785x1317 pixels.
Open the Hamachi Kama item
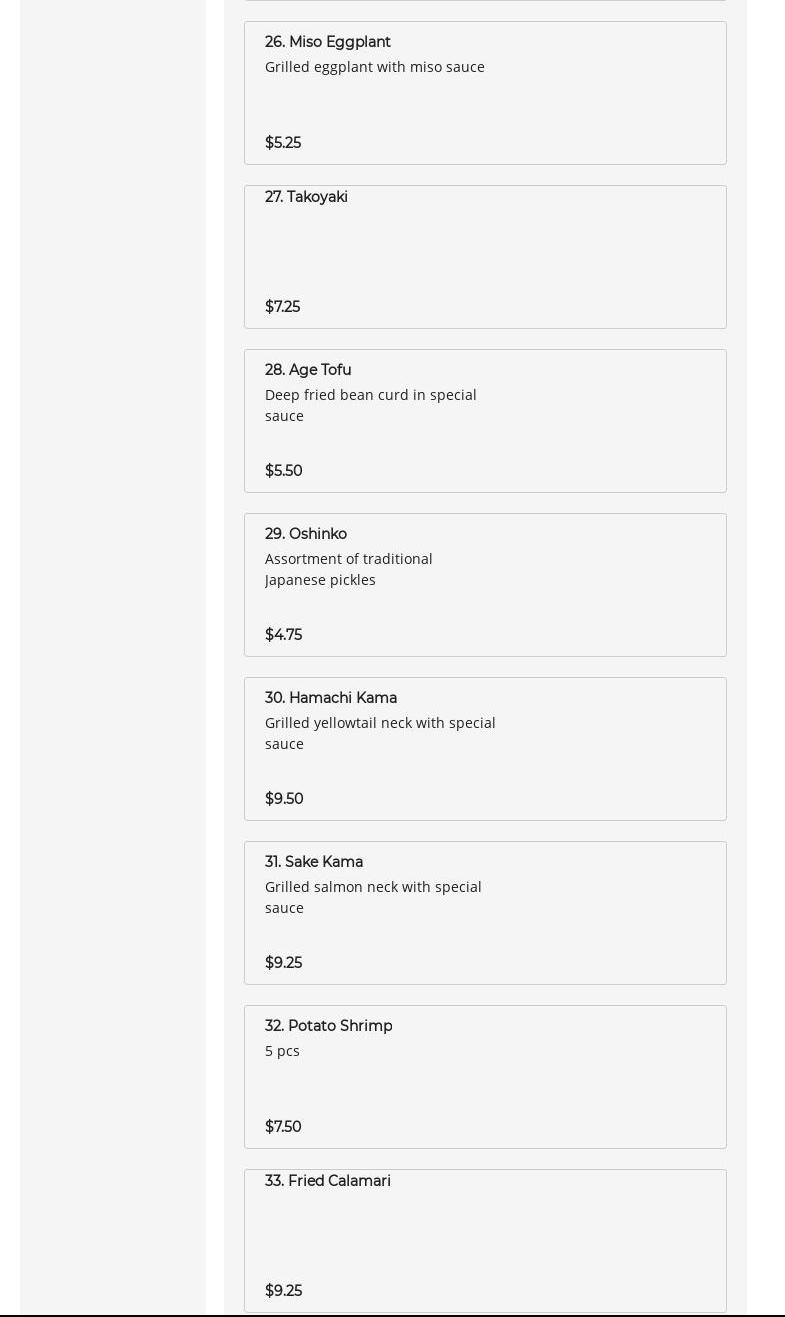pos(331,698)
